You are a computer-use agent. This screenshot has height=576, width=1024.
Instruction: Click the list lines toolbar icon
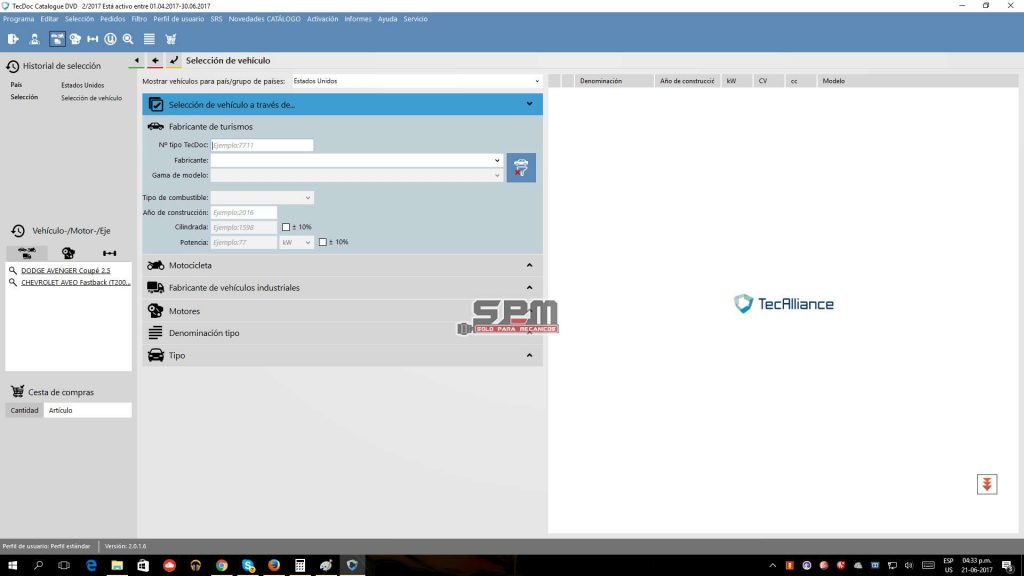pyautogui.click(x=150, y=39)
